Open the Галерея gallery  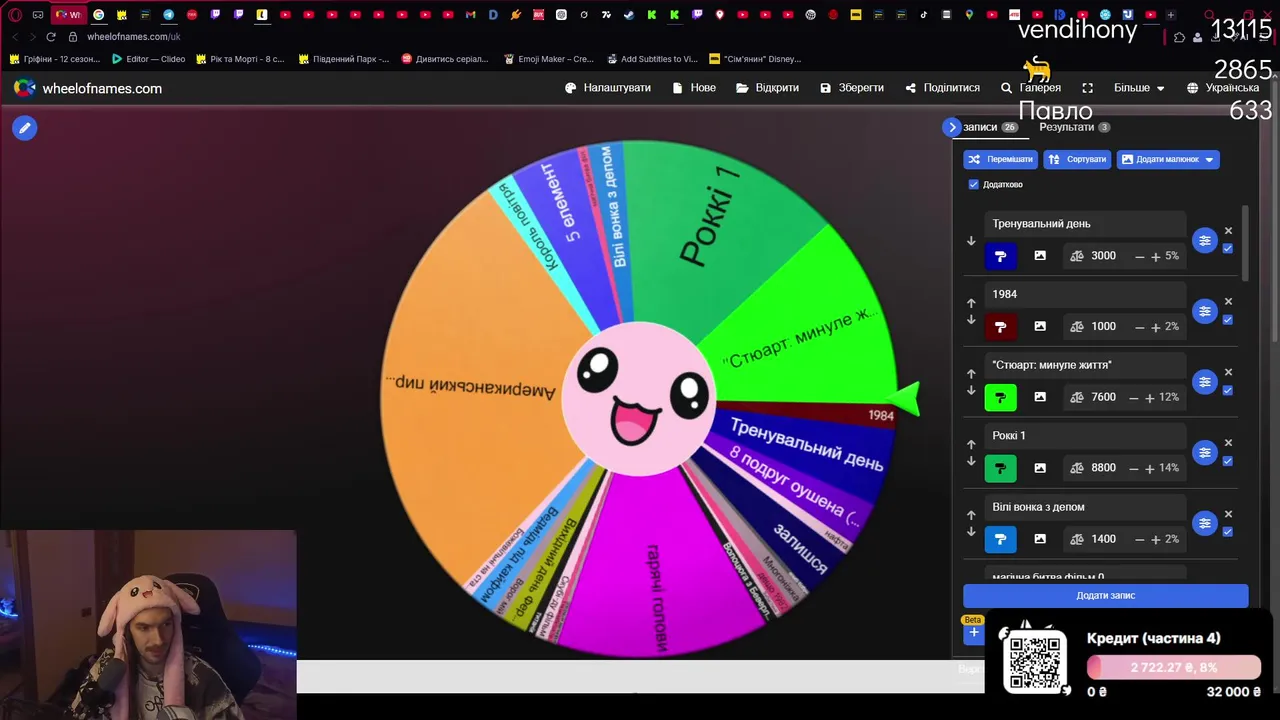(x=1031, y=88)
